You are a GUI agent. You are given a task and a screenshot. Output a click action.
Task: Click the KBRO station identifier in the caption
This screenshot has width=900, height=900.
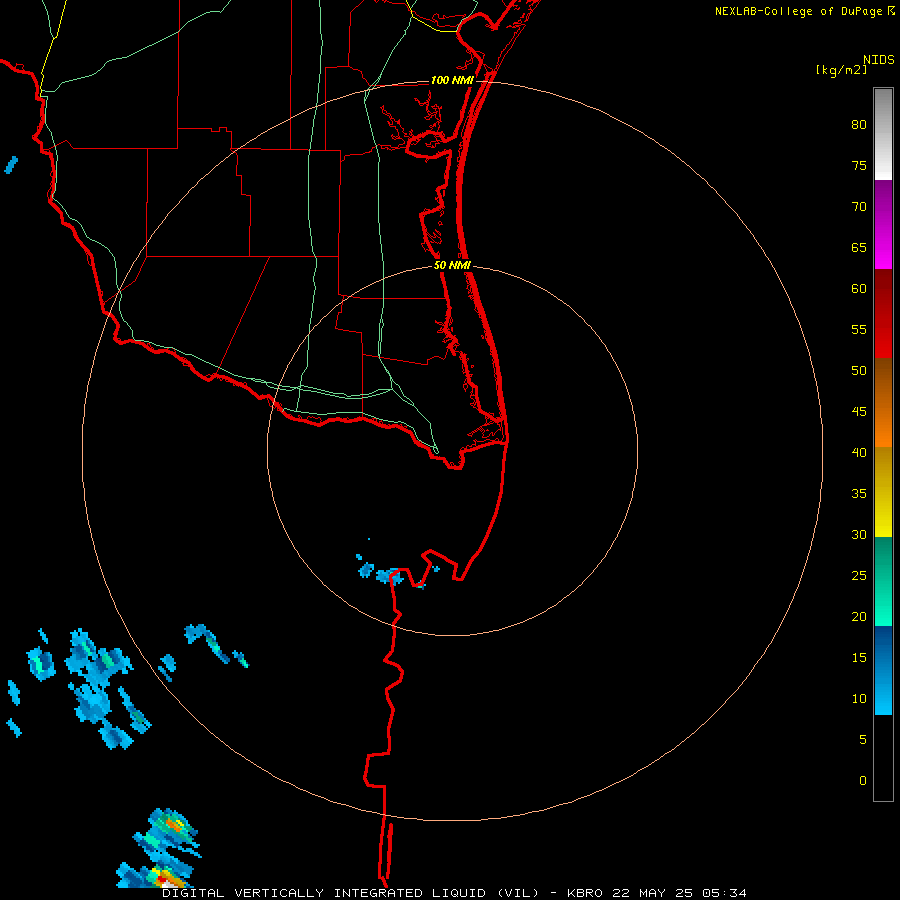click(585, 893)
